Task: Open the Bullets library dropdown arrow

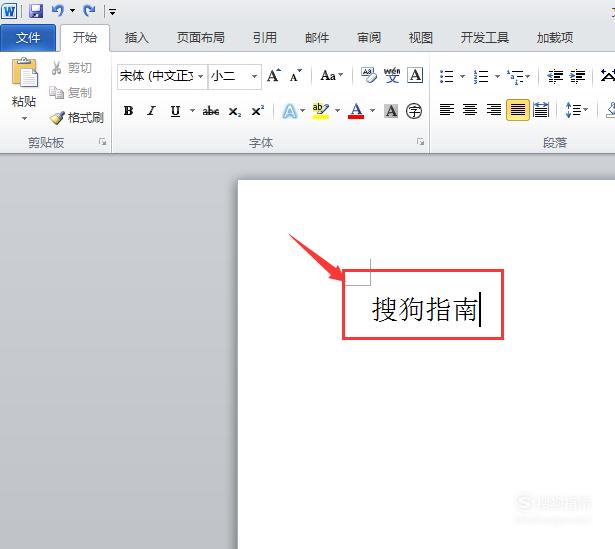Action: (462, 76)
